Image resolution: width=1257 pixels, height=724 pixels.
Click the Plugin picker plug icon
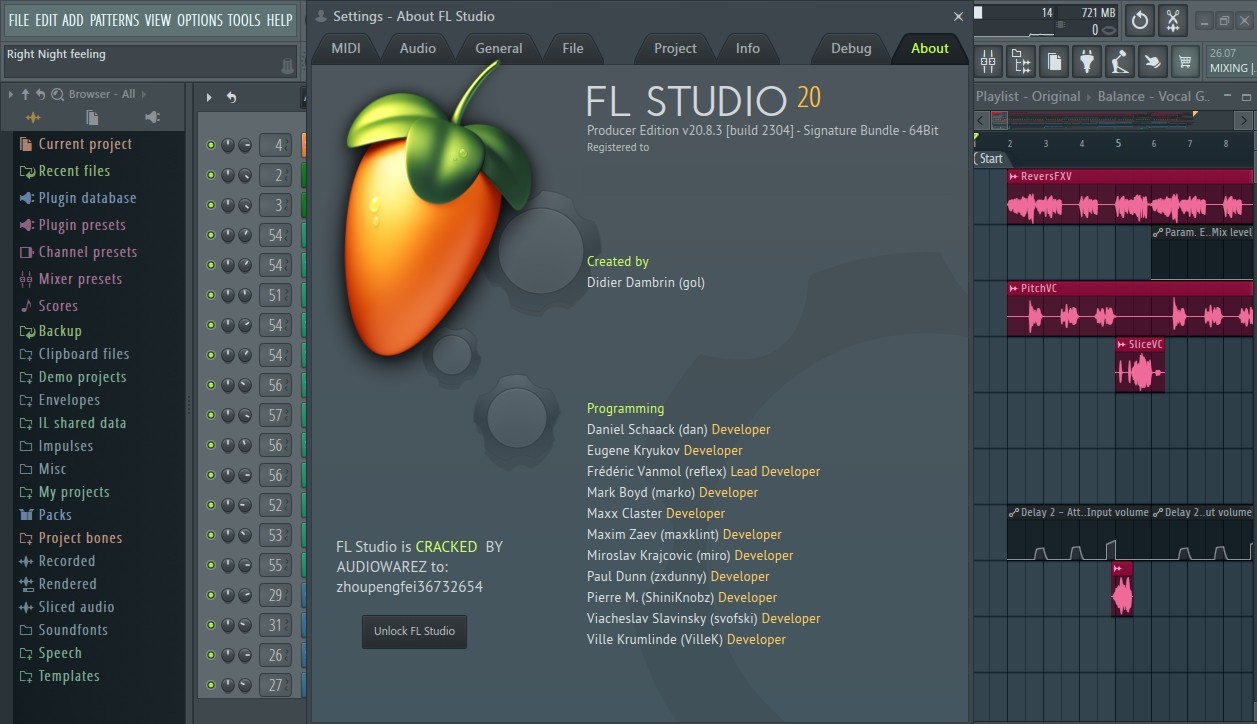click(x=1087, y=61)
